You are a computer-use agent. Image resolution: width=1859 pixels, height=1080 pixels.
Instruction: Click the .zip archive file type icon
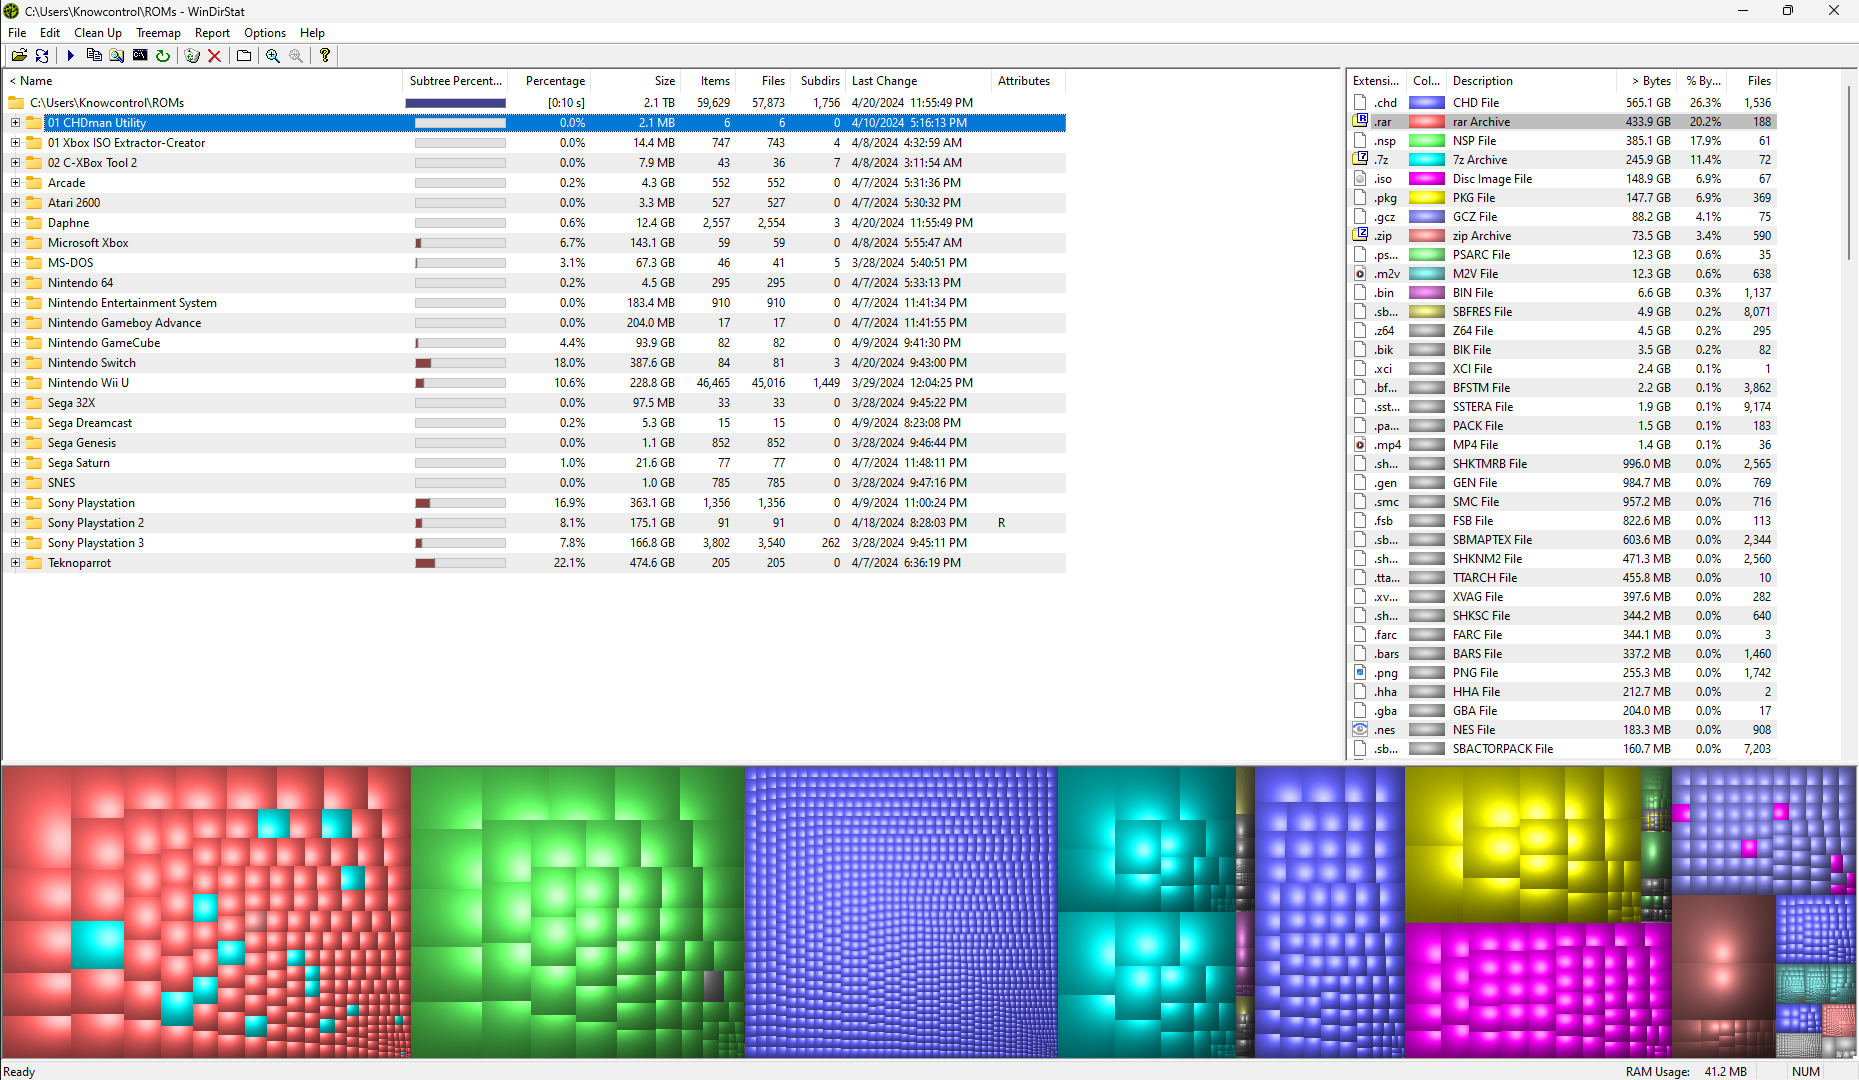coord(1360,236)
